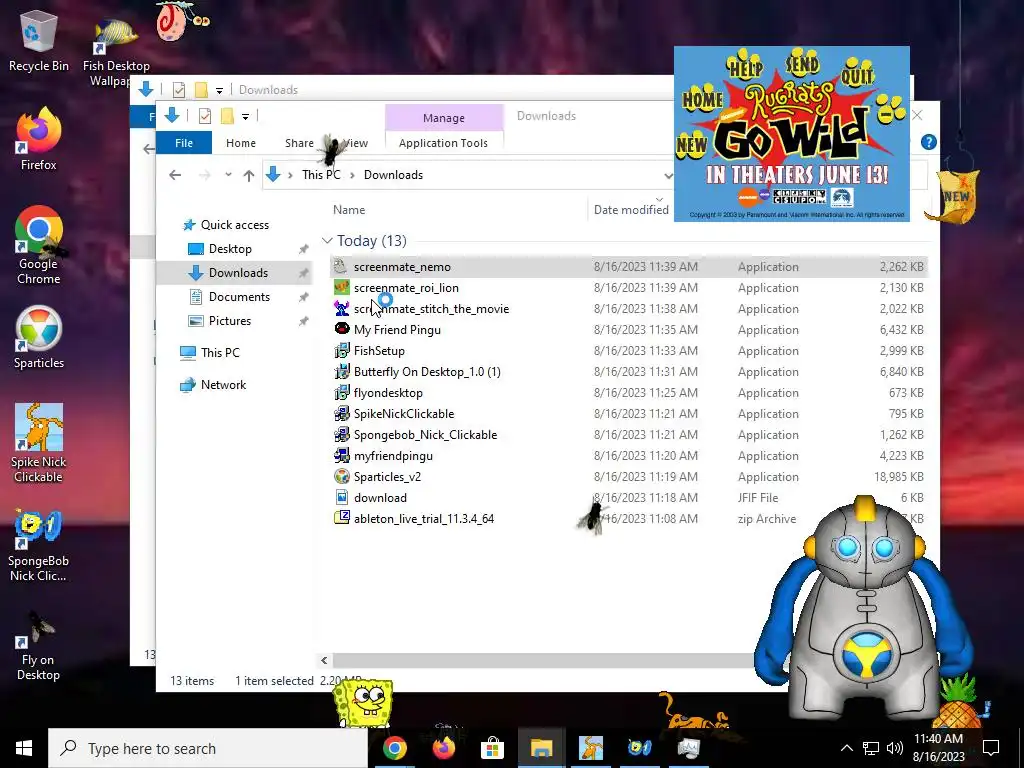This screenshot has height=768, width=1024.
Task: Open the Application Tools tab
Action: [x=443, y=143]
